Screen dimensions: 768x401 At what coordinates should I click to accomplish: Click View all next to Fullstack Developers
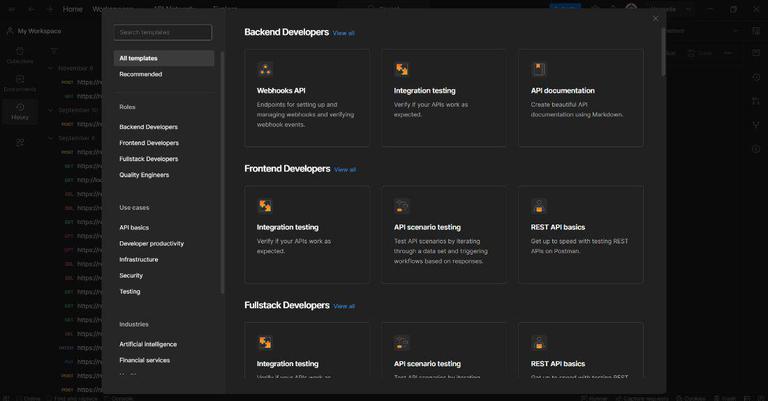(x=344, y=306)
